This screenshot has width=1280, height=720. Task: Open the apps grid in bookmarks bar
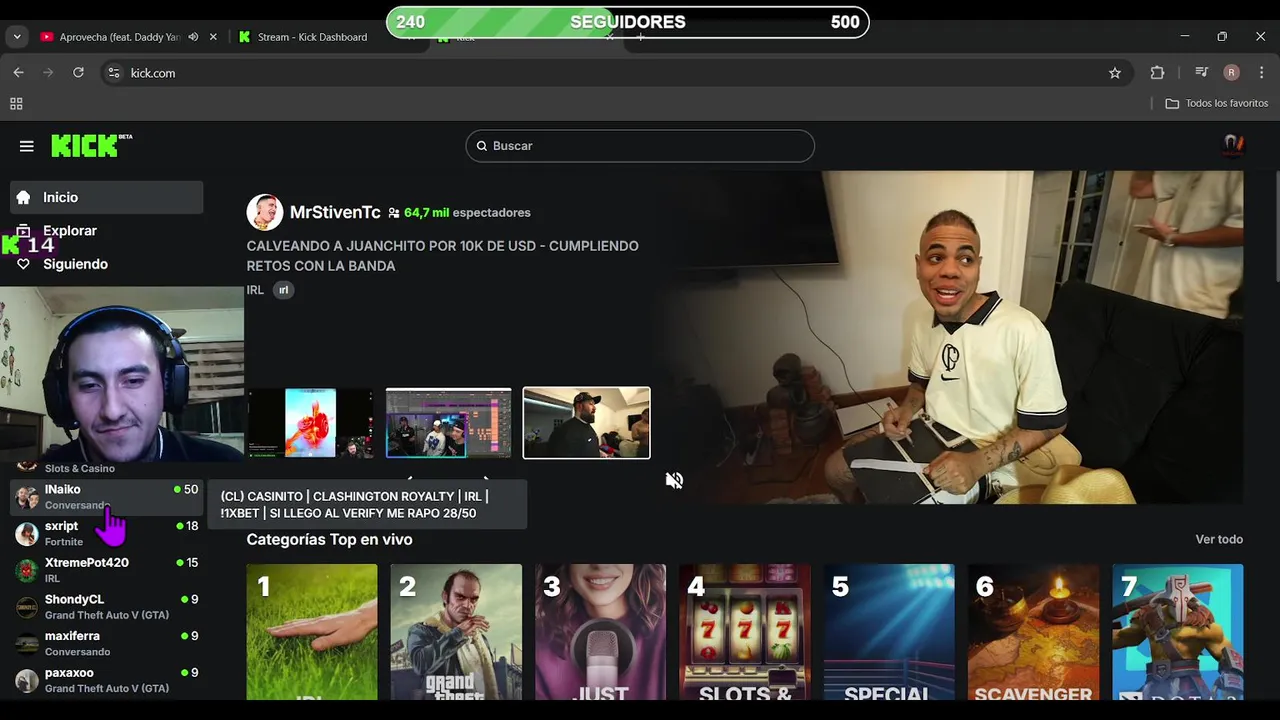pyautogui.click(x=16, y=104)
